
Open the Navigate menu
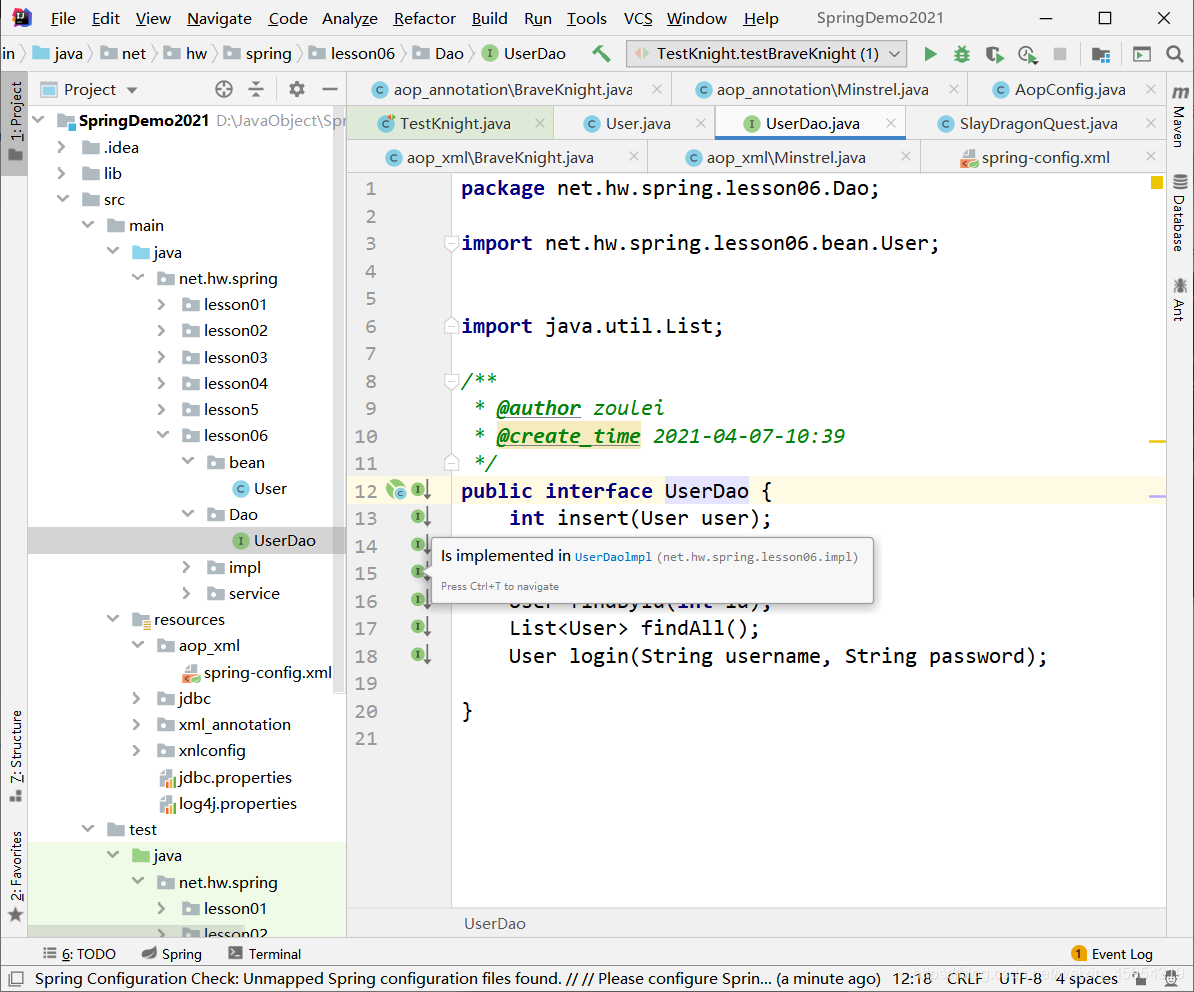pyautogui.click(x=219, y=18)
